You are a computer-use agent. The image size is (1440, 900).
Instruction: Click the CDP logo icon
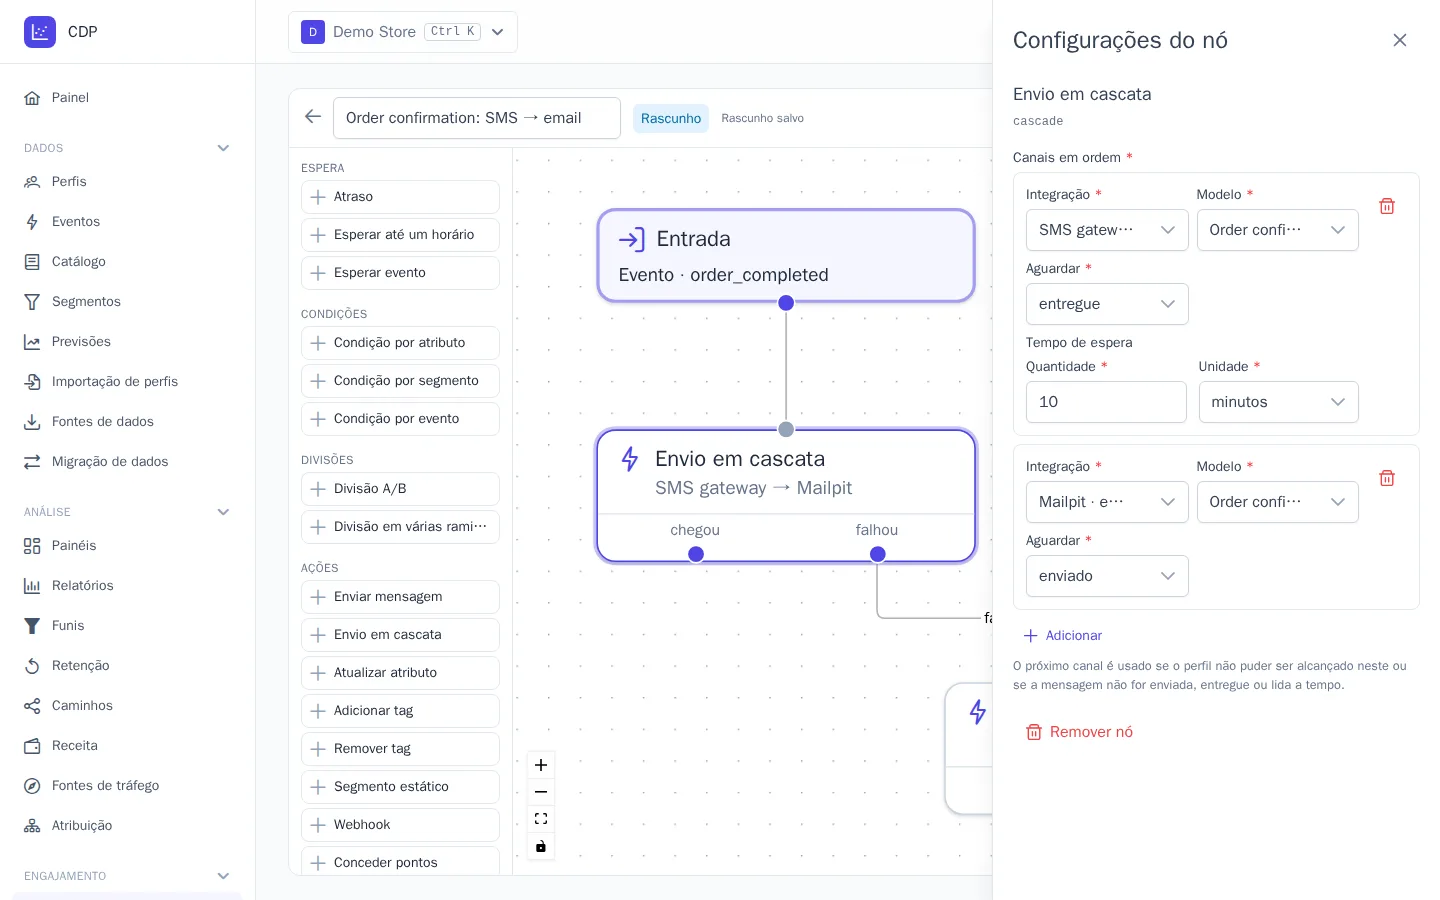[40, 32]
